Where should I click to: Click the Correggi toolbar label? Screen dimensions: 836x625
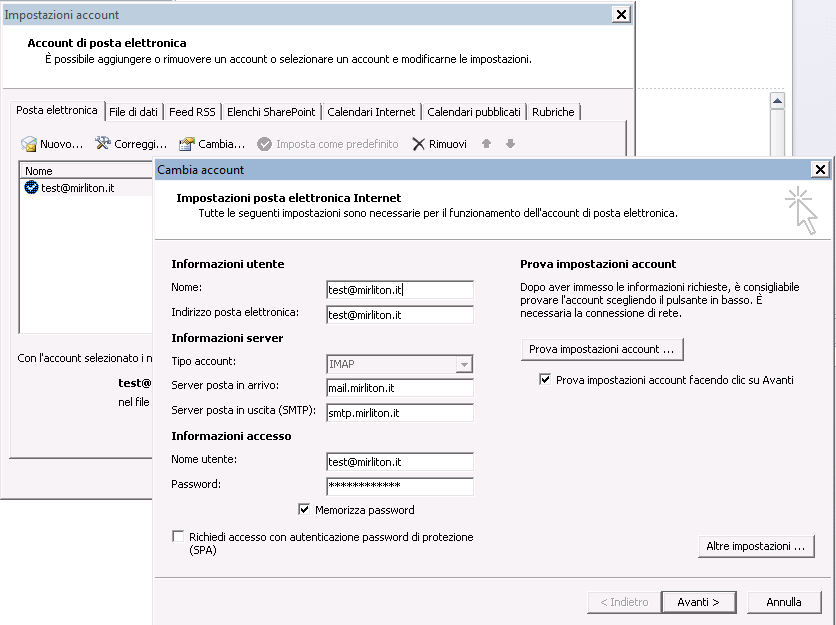coord(141,144)
